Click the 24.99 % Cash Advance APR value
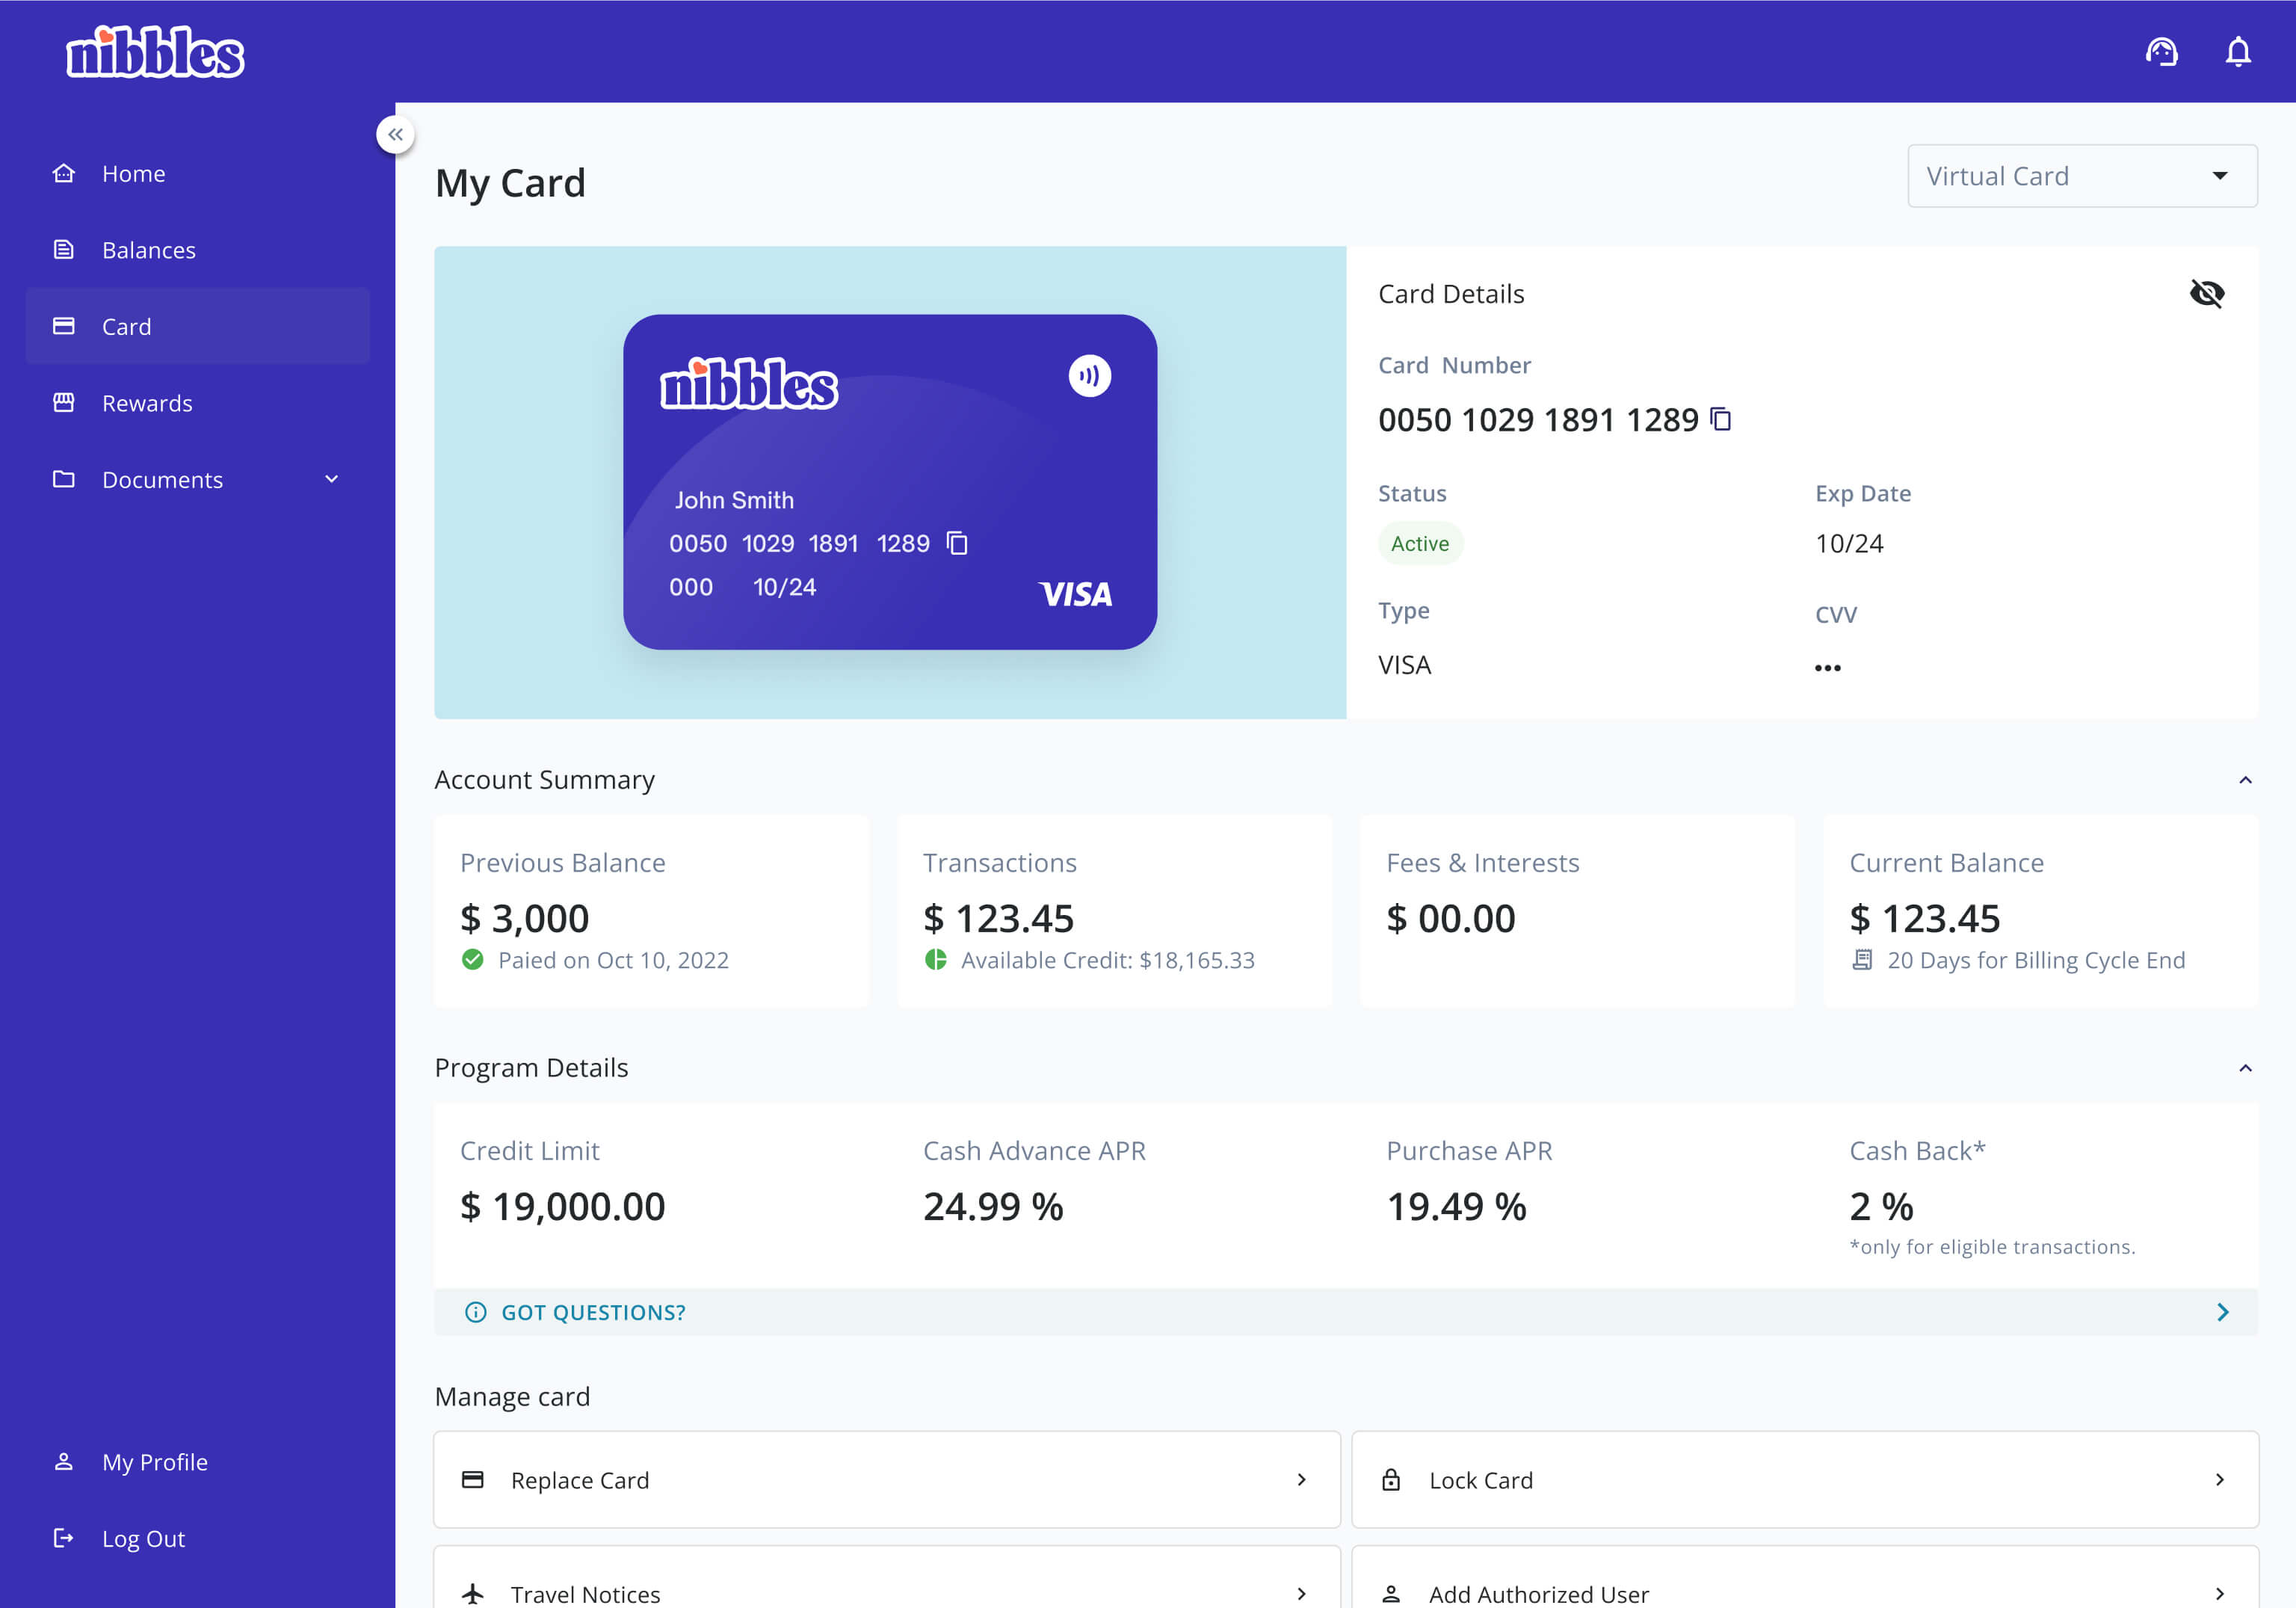This screenshot has width=2296, height=1608. pyautogui.click(x=993, y=1206)
